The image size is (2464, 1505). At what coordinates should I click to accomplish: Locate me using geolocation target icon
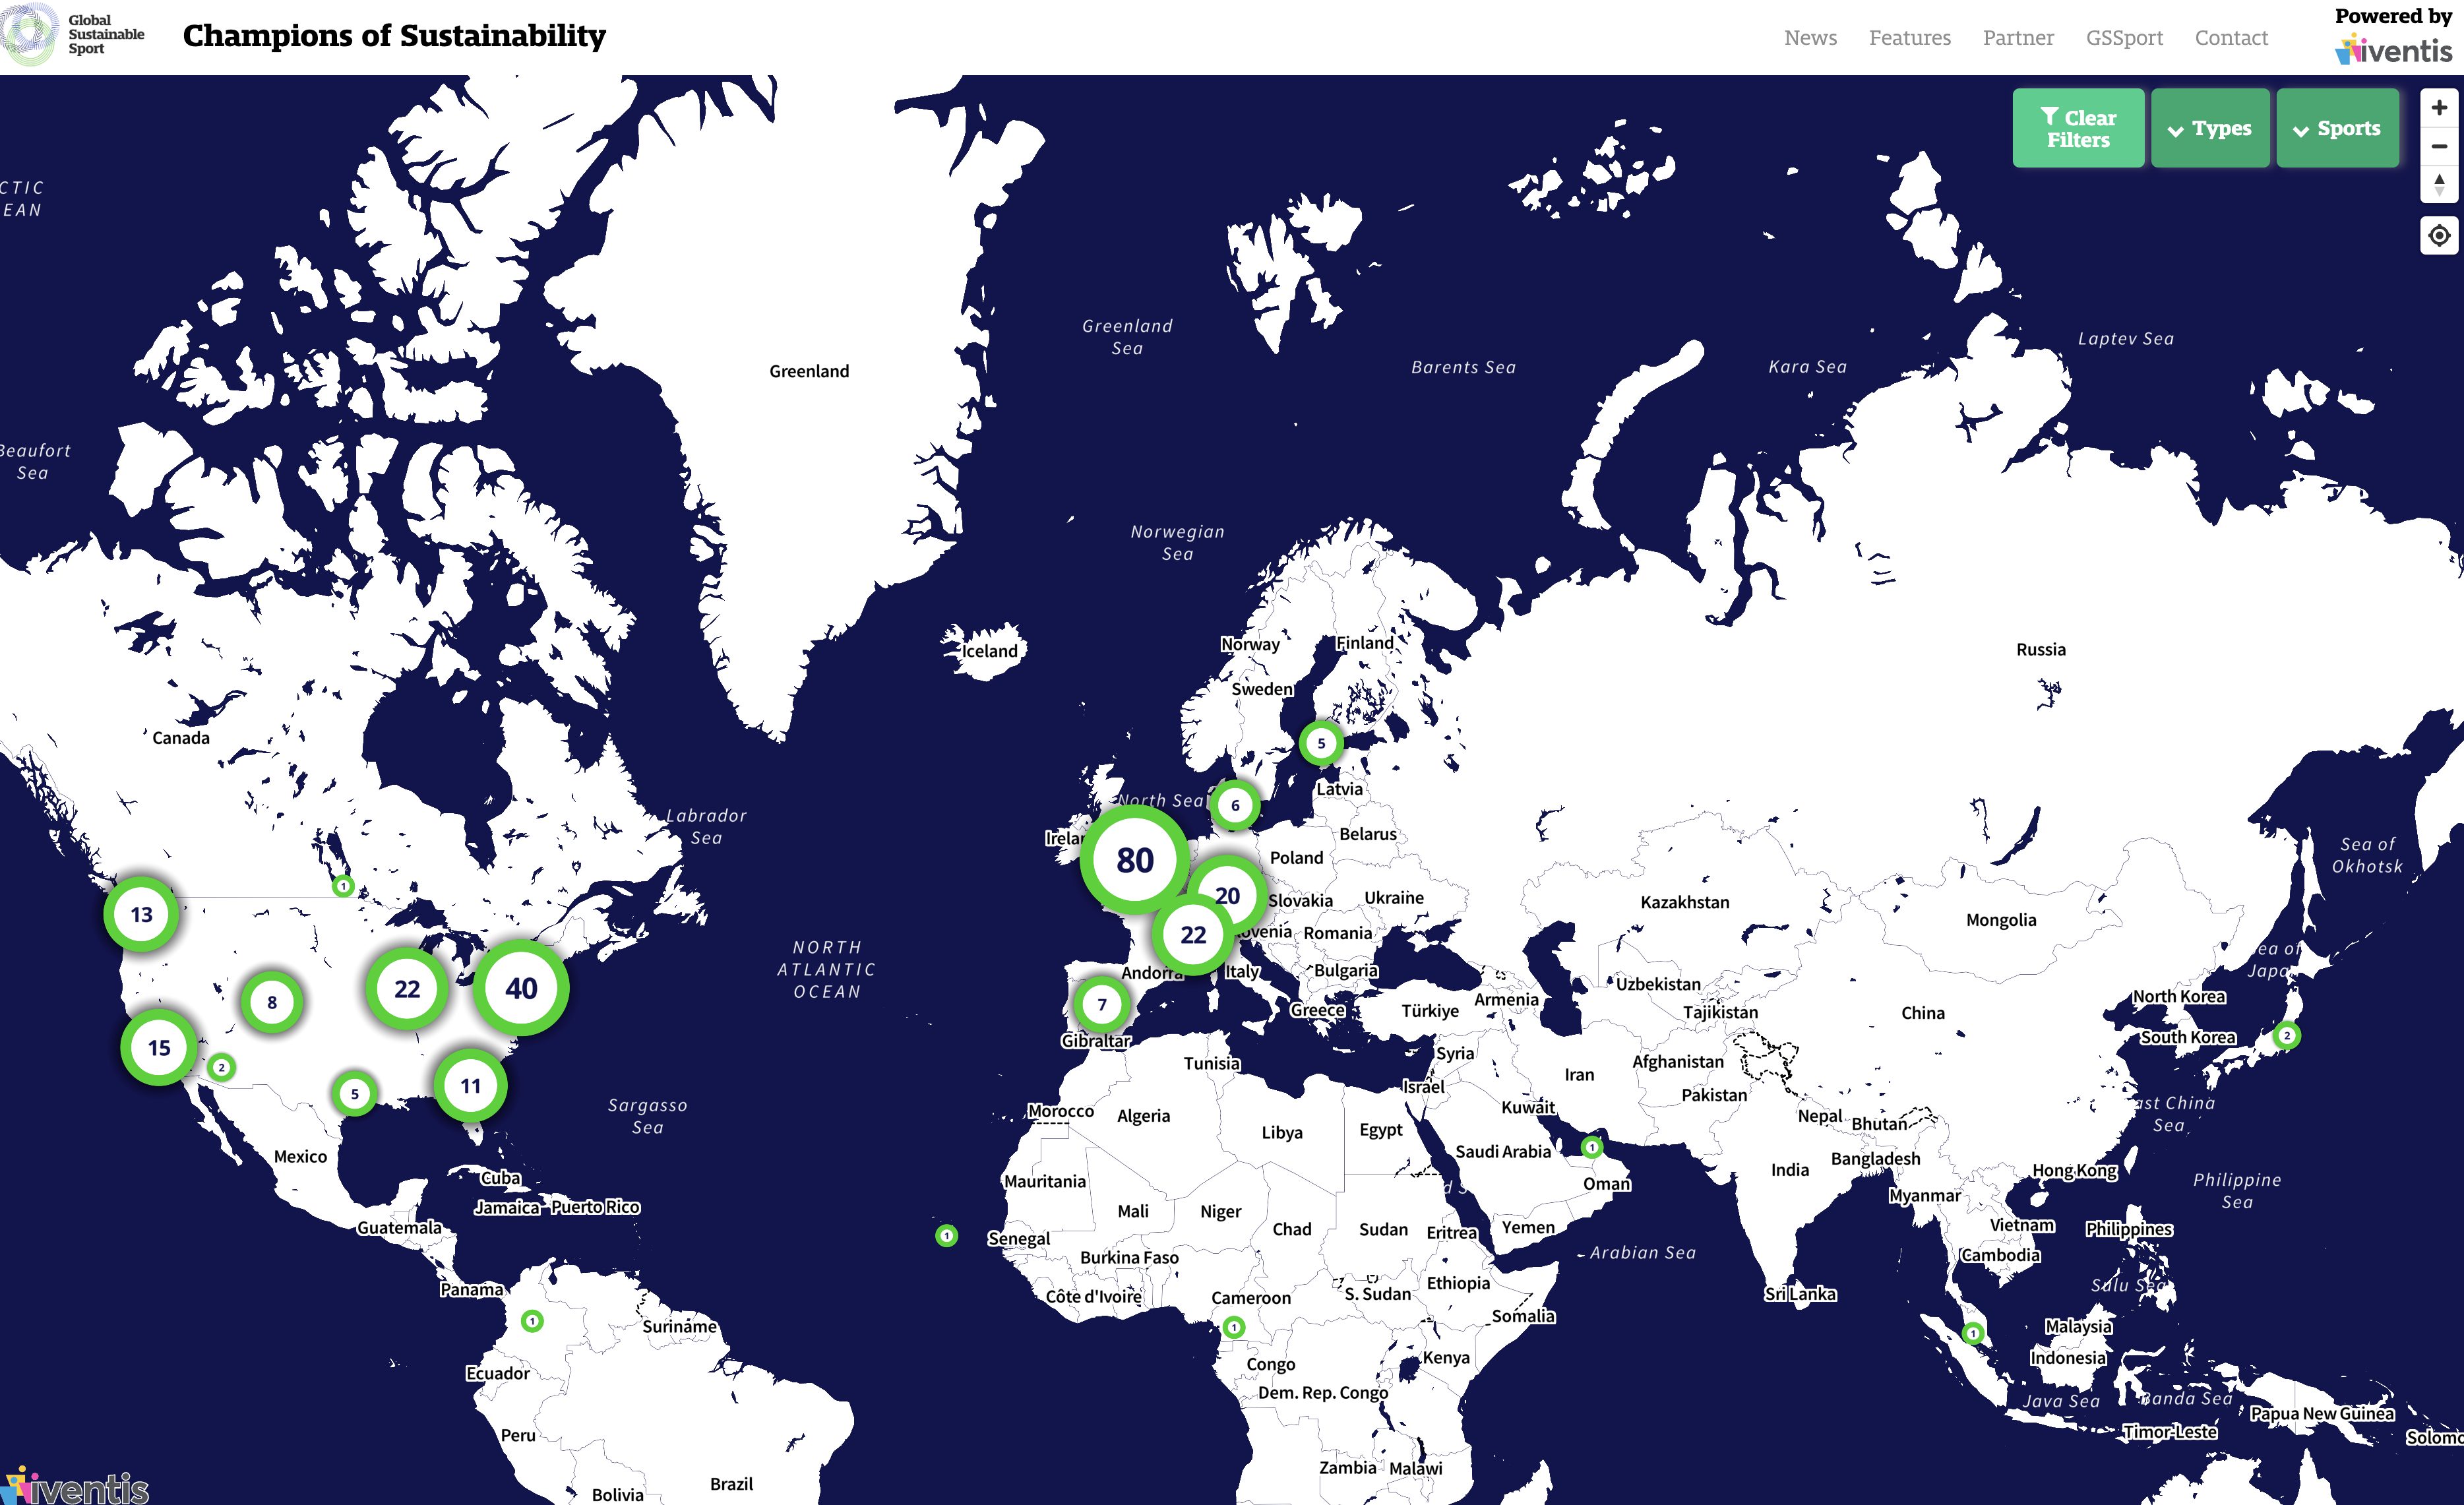pos(2438,236)
